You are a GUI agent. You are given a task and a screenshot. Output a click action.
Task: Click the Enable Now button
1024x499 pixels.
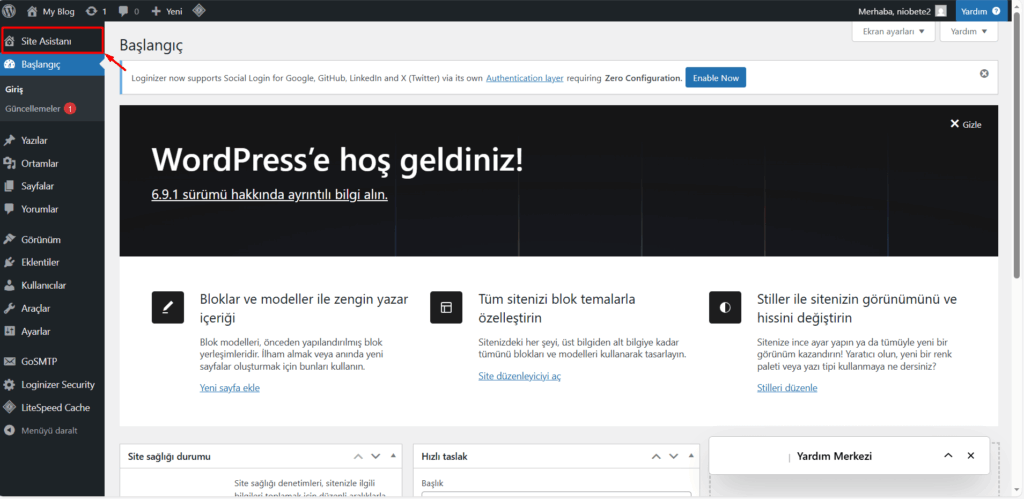tap(715, 78)
